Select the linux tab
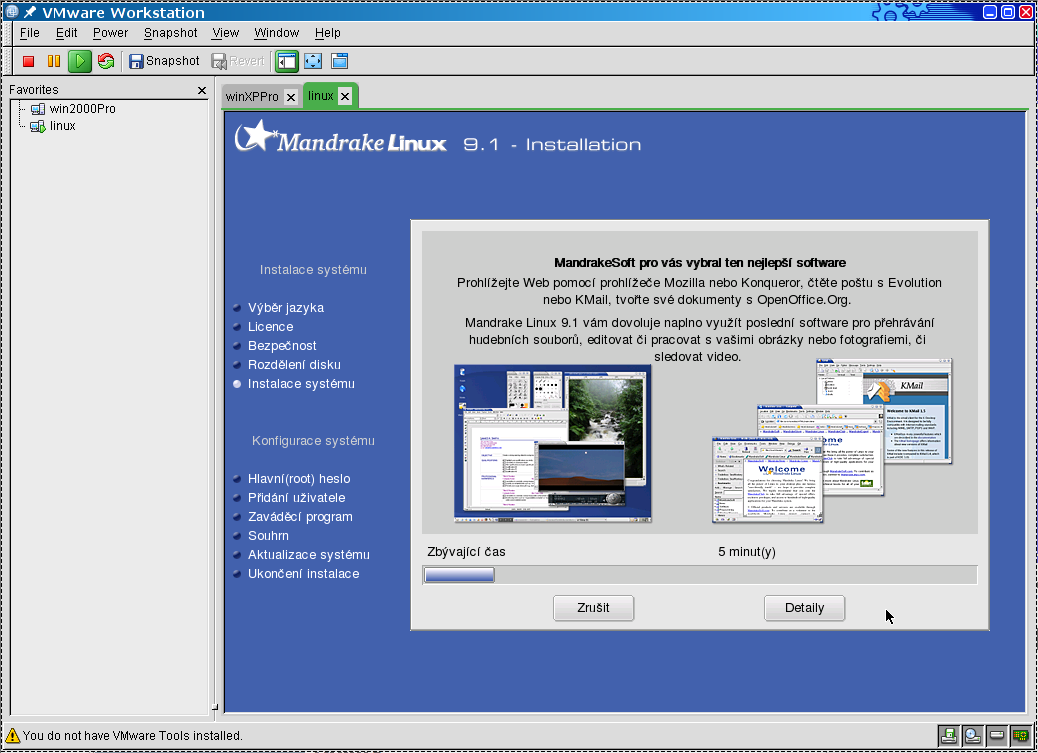 (320, 96)
